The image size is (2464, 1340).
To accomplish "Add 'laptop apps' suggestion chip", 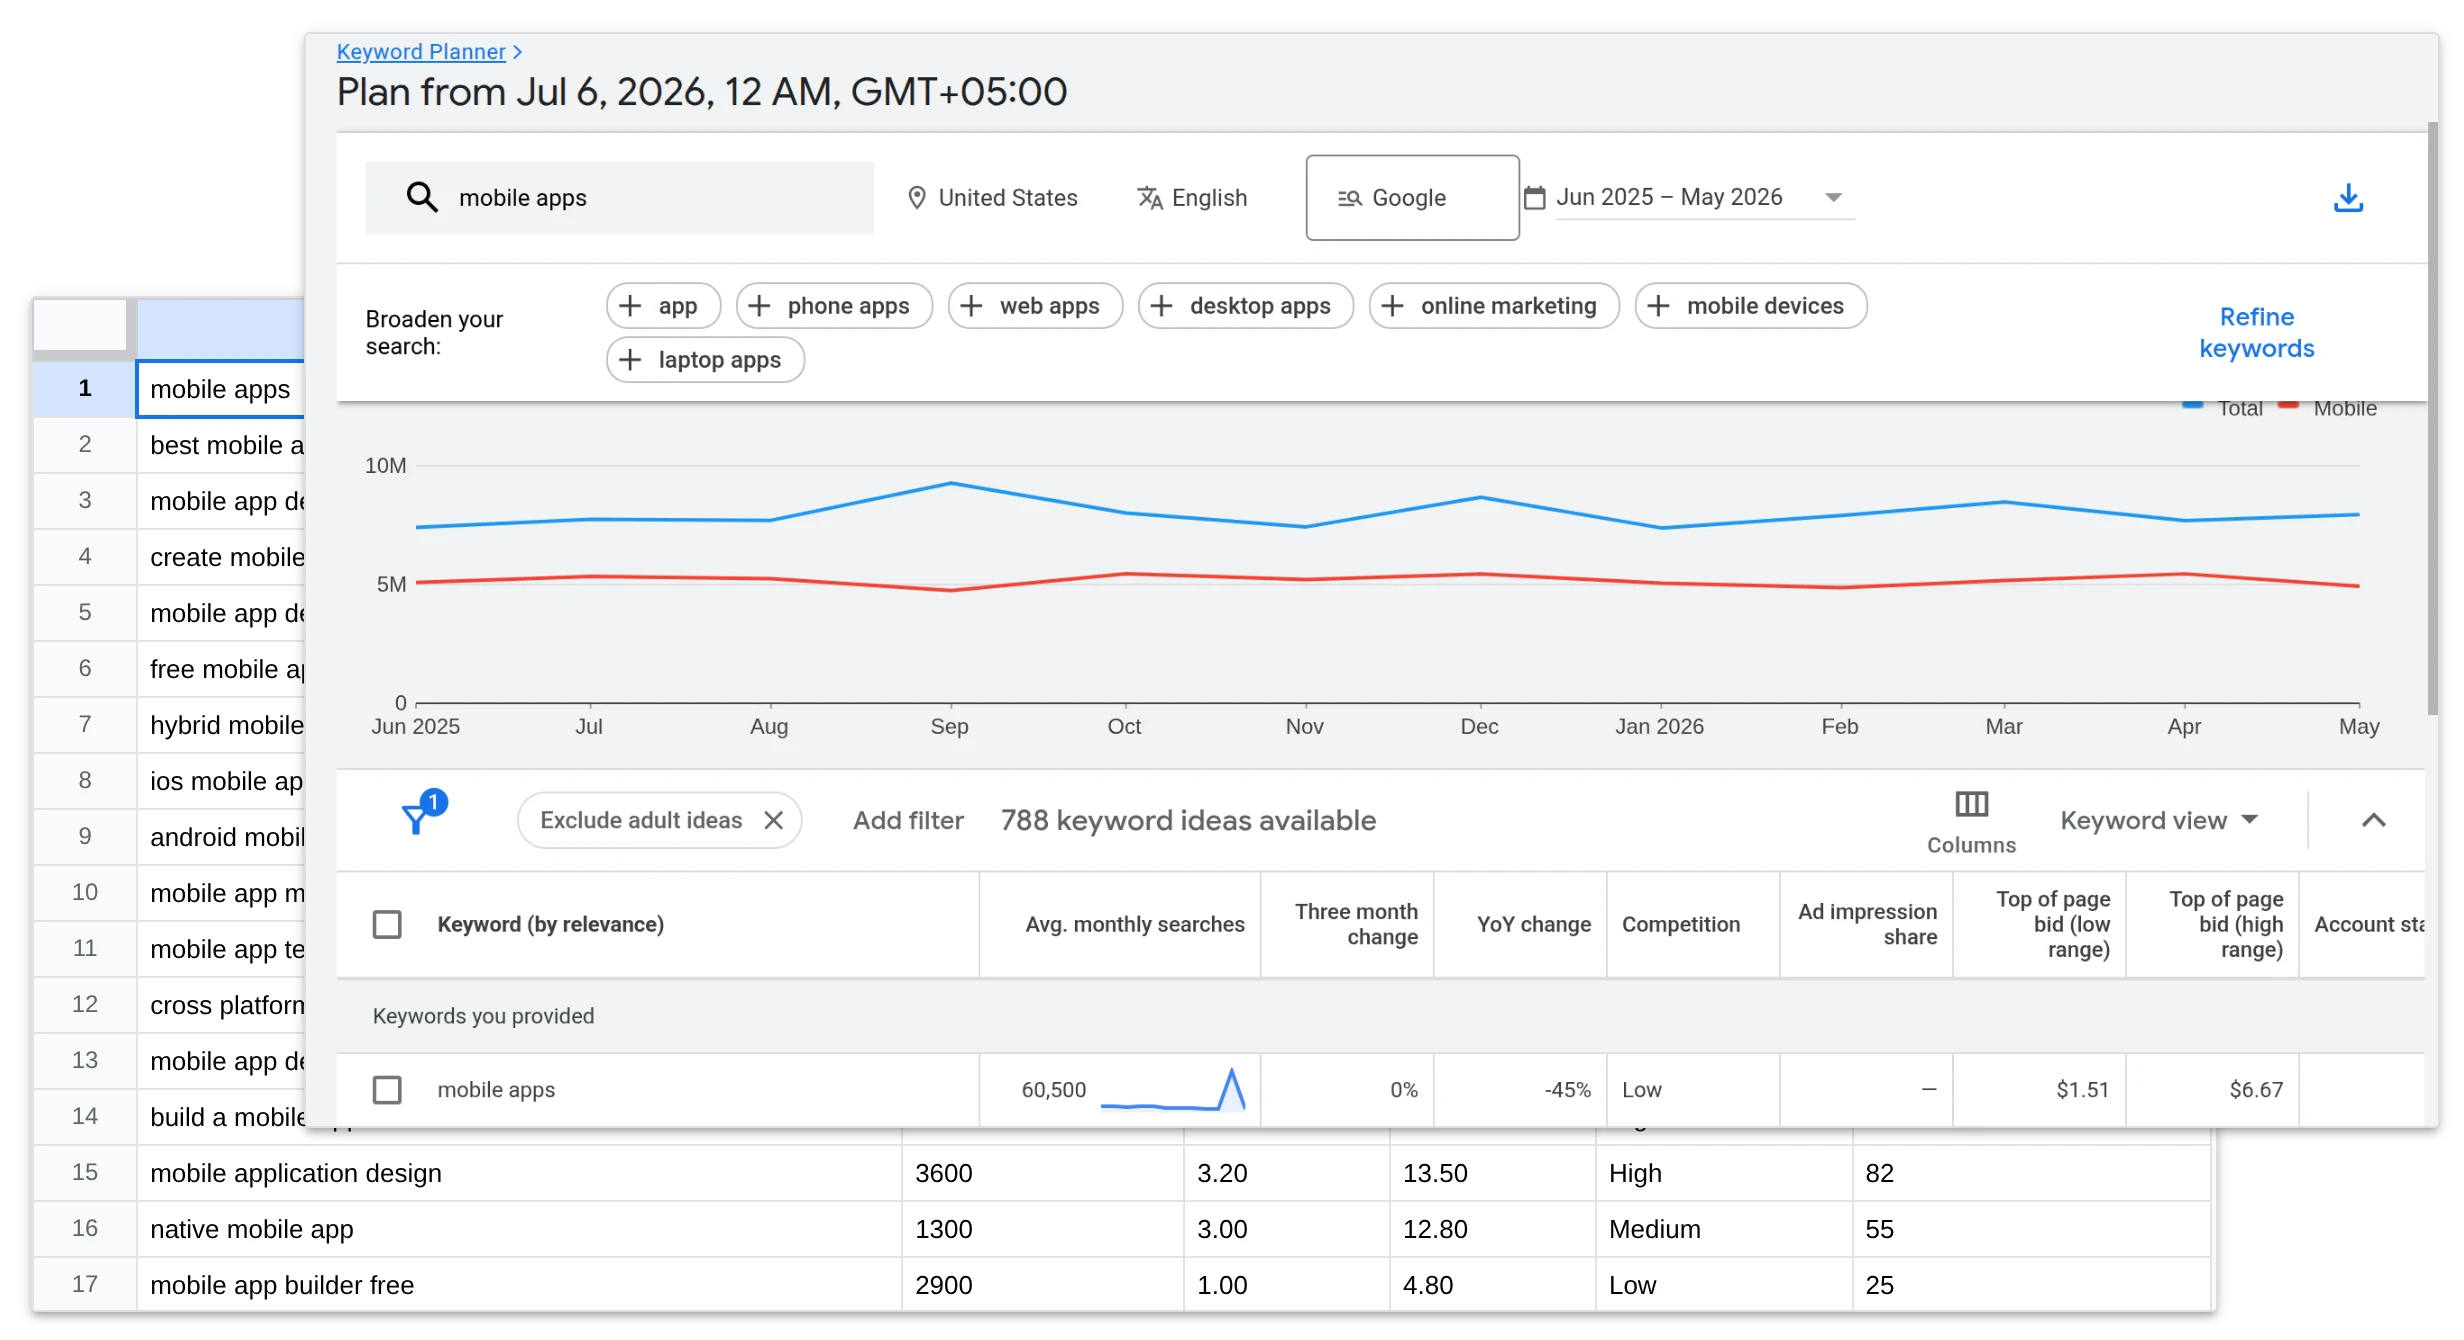I will click(705, 360).
